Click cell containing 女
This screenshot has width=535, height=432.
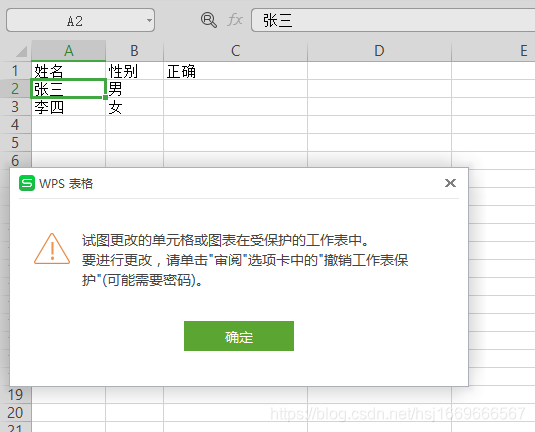134,107
